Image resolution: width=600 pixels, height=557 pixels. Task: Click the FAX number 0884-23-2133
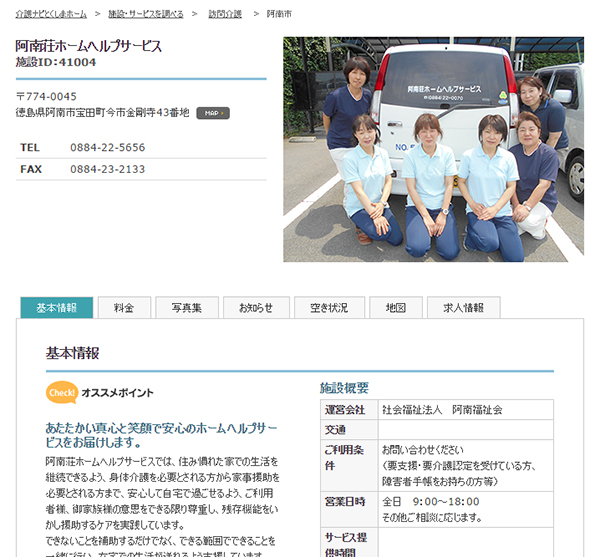click(107, 169)
